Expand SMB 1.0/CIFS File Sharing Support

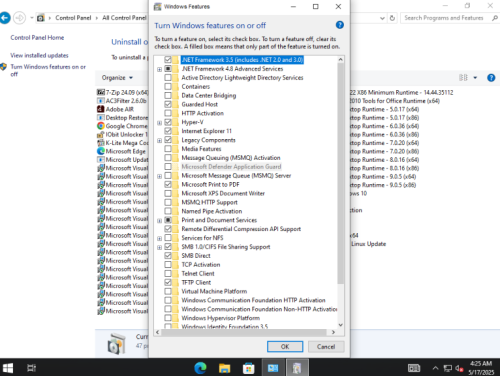(x=159, y=247)
